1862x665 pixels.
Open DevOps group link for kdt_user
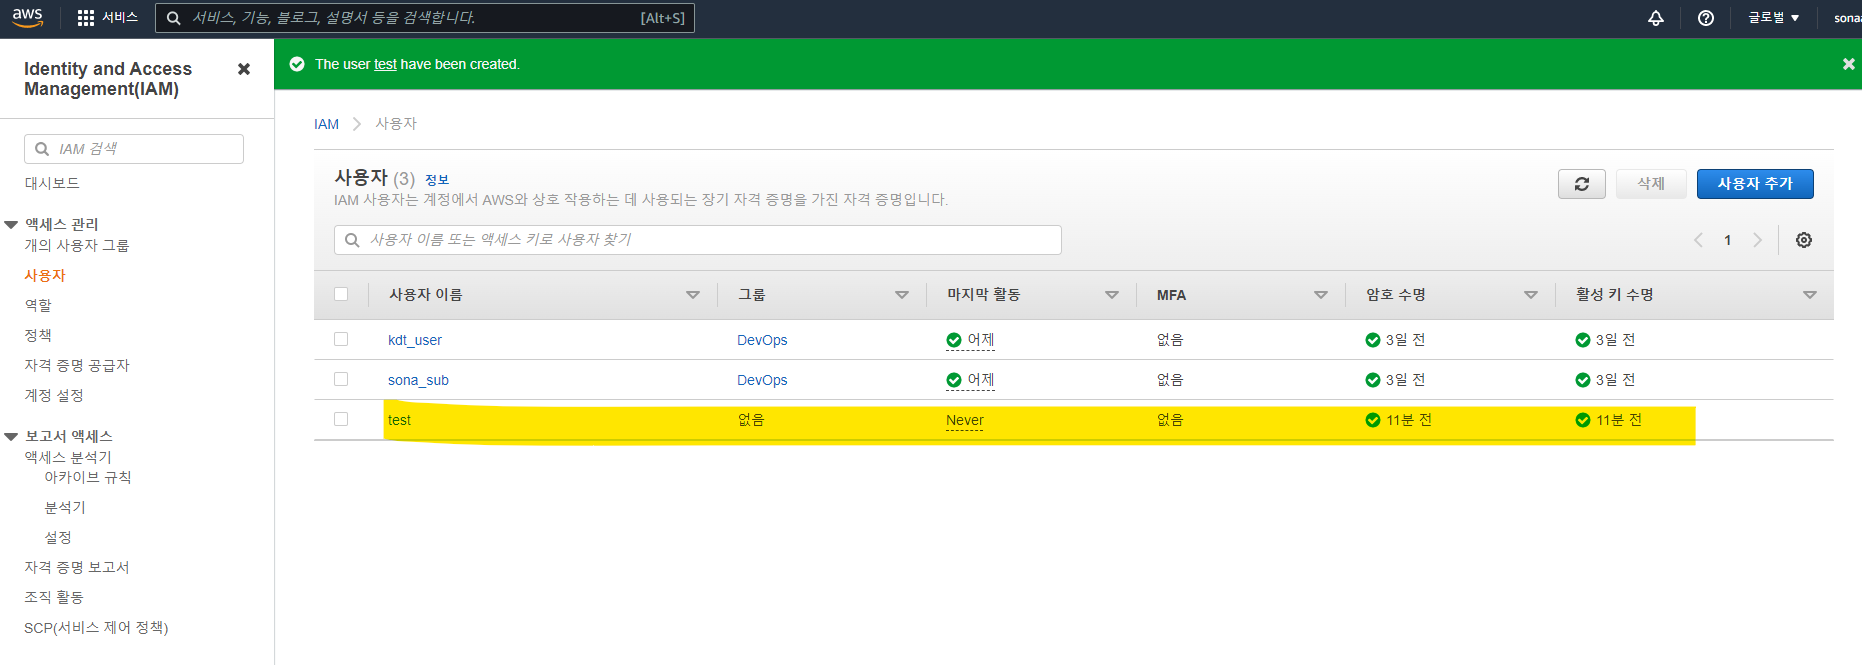click(762, 340)
